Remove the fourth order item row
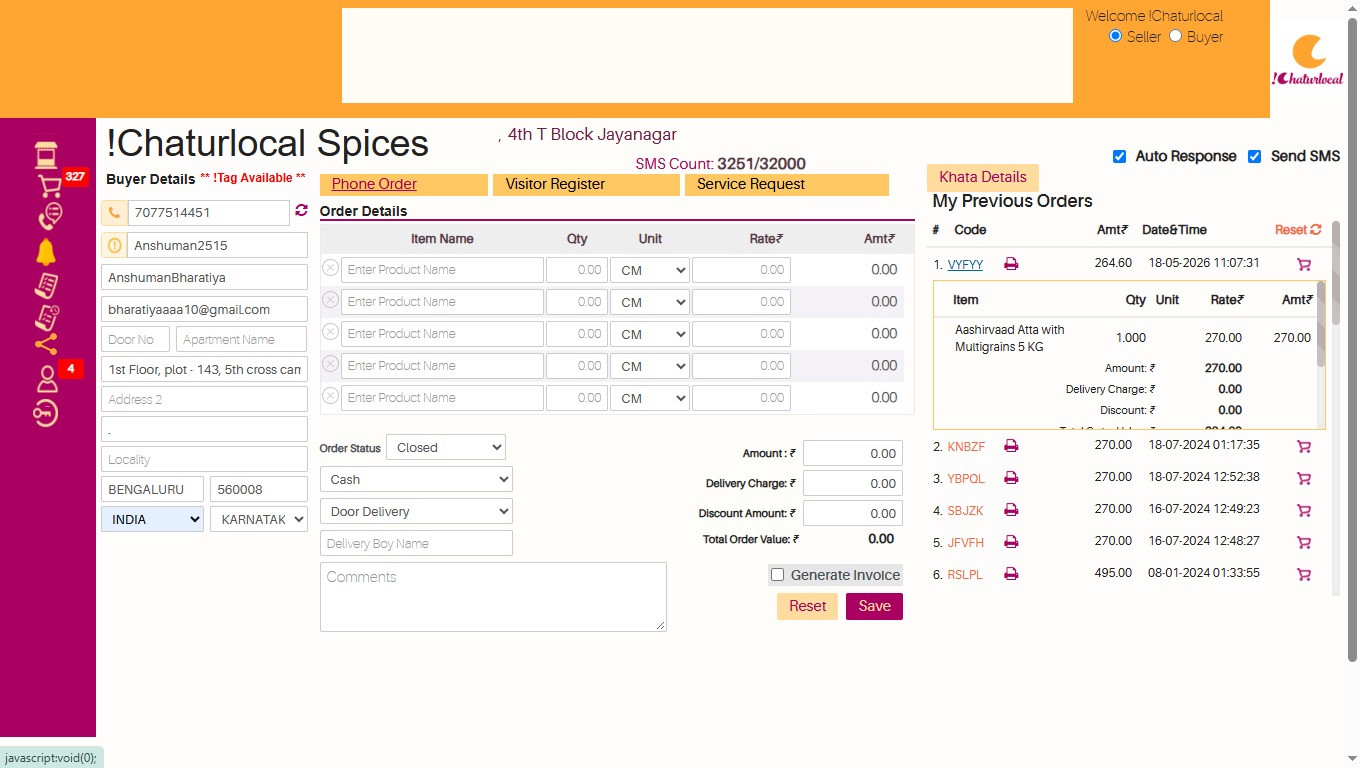The image size is (1360, 768). point(330,364)
